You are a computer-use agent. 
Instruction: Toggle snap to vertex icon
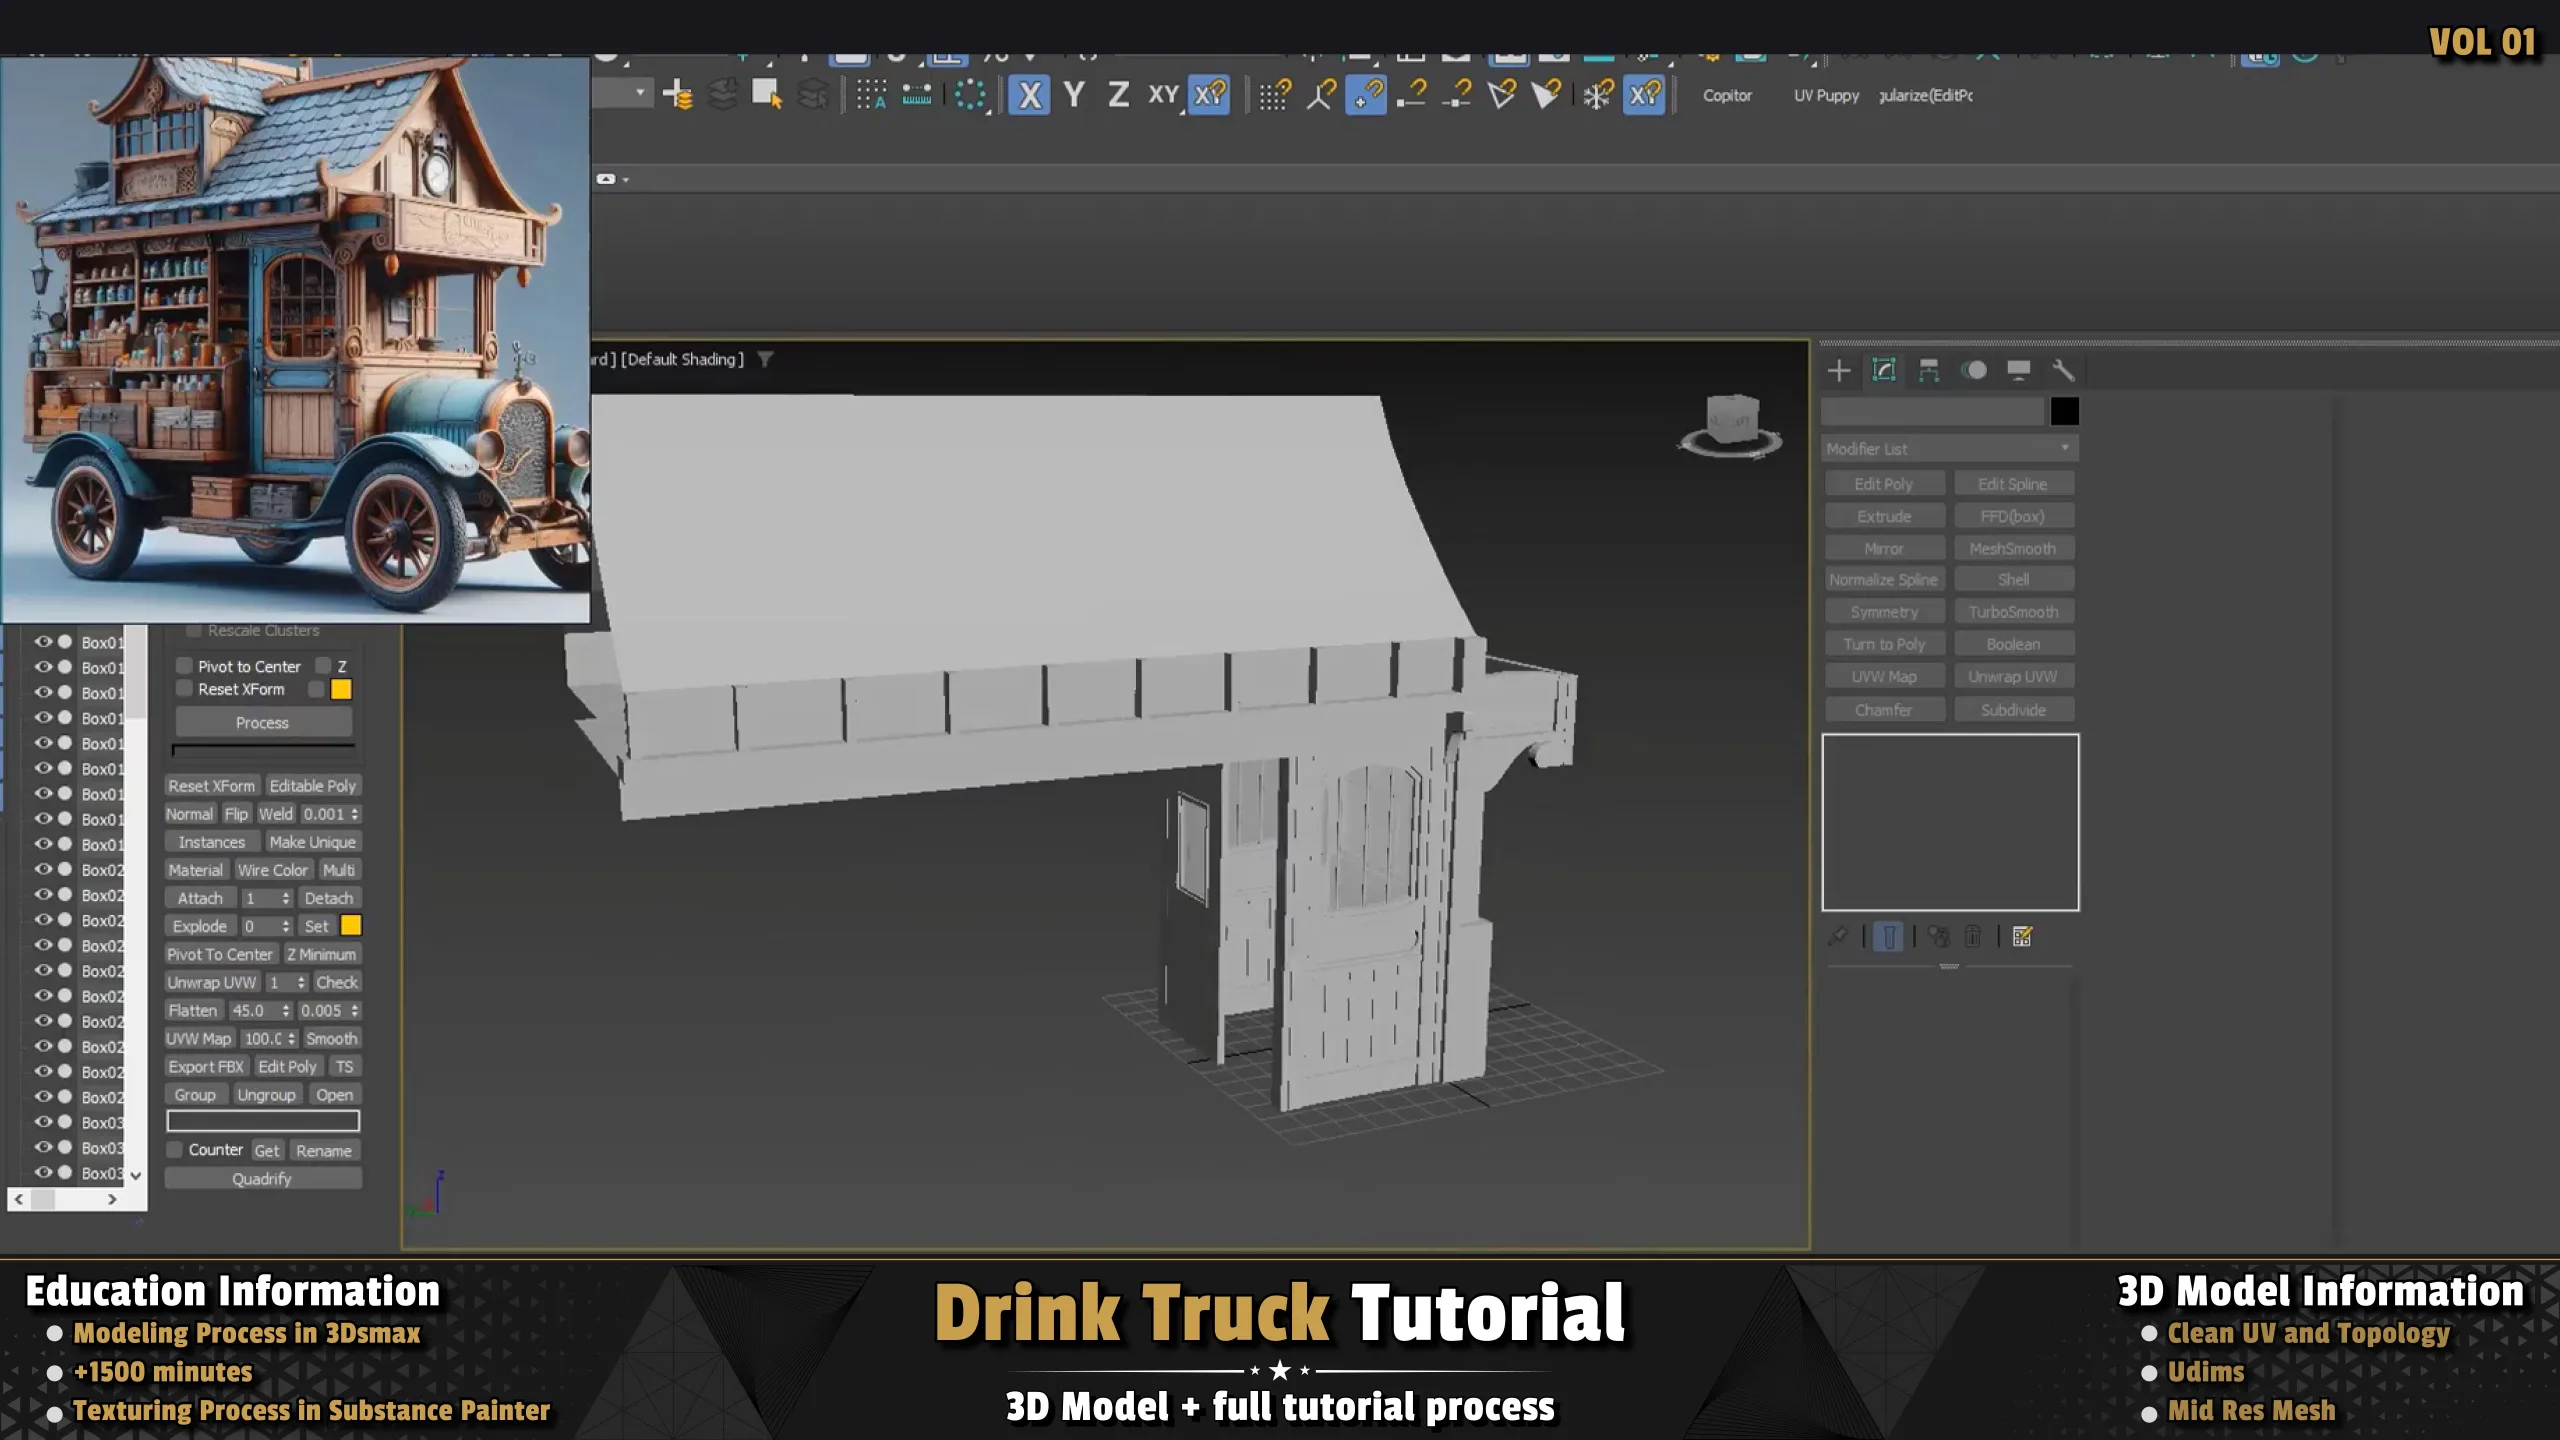[x=1366, y=96]
